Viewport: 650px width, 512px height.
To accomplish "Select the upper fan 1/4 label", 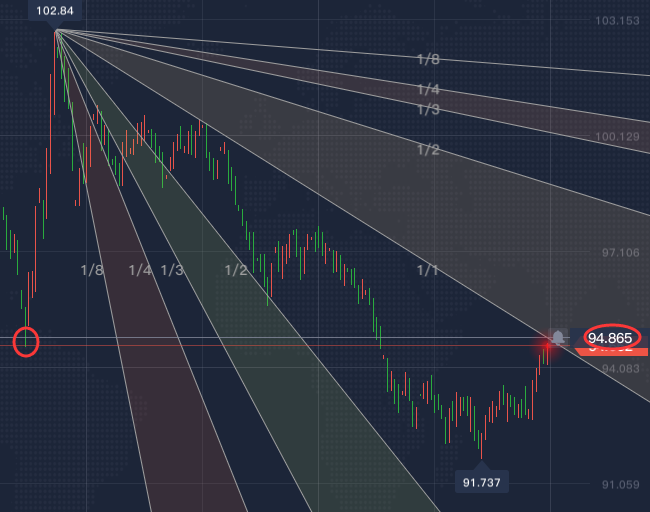I will 428,90.
